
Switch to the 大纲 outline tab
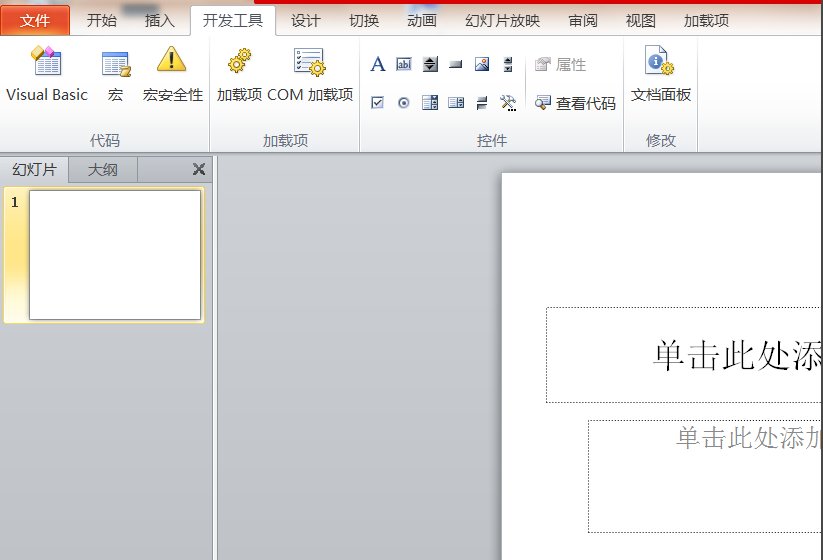pyautogui.click(x=102, y=170)
